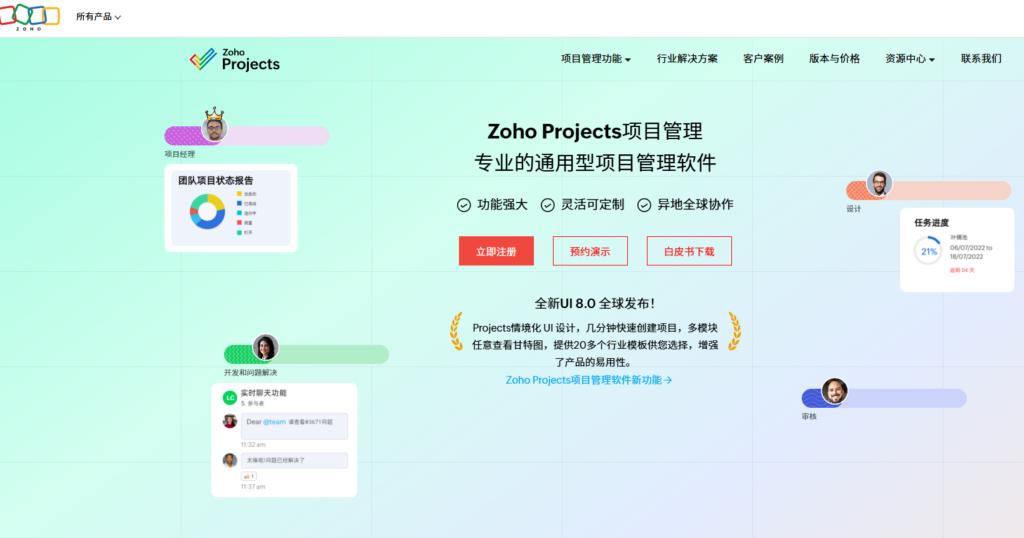Click checkmark icon beside 功能强大

[464, 205]
